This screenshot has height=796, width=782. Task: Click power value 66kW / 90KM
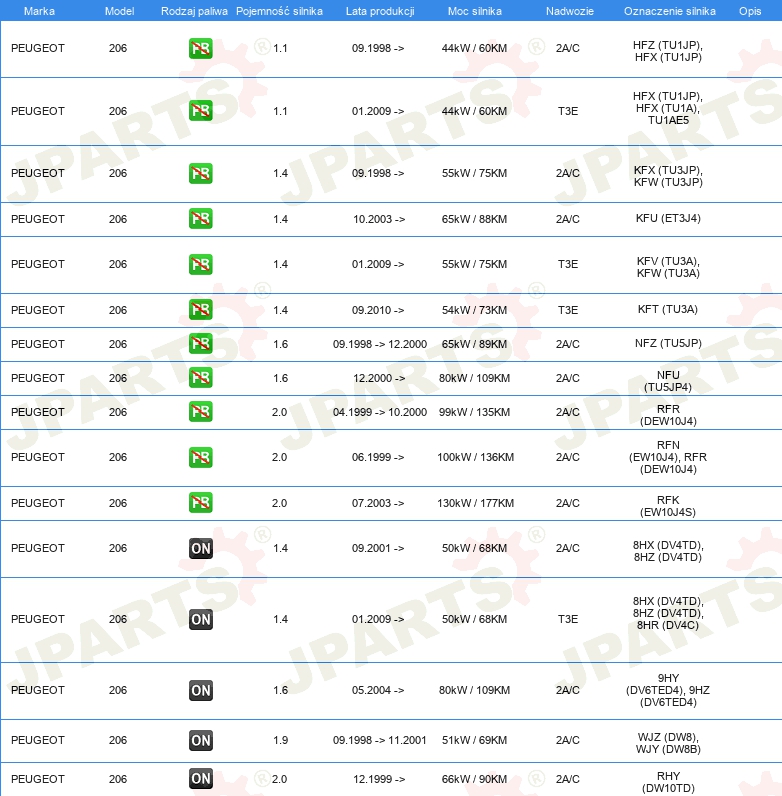point(474,779)
